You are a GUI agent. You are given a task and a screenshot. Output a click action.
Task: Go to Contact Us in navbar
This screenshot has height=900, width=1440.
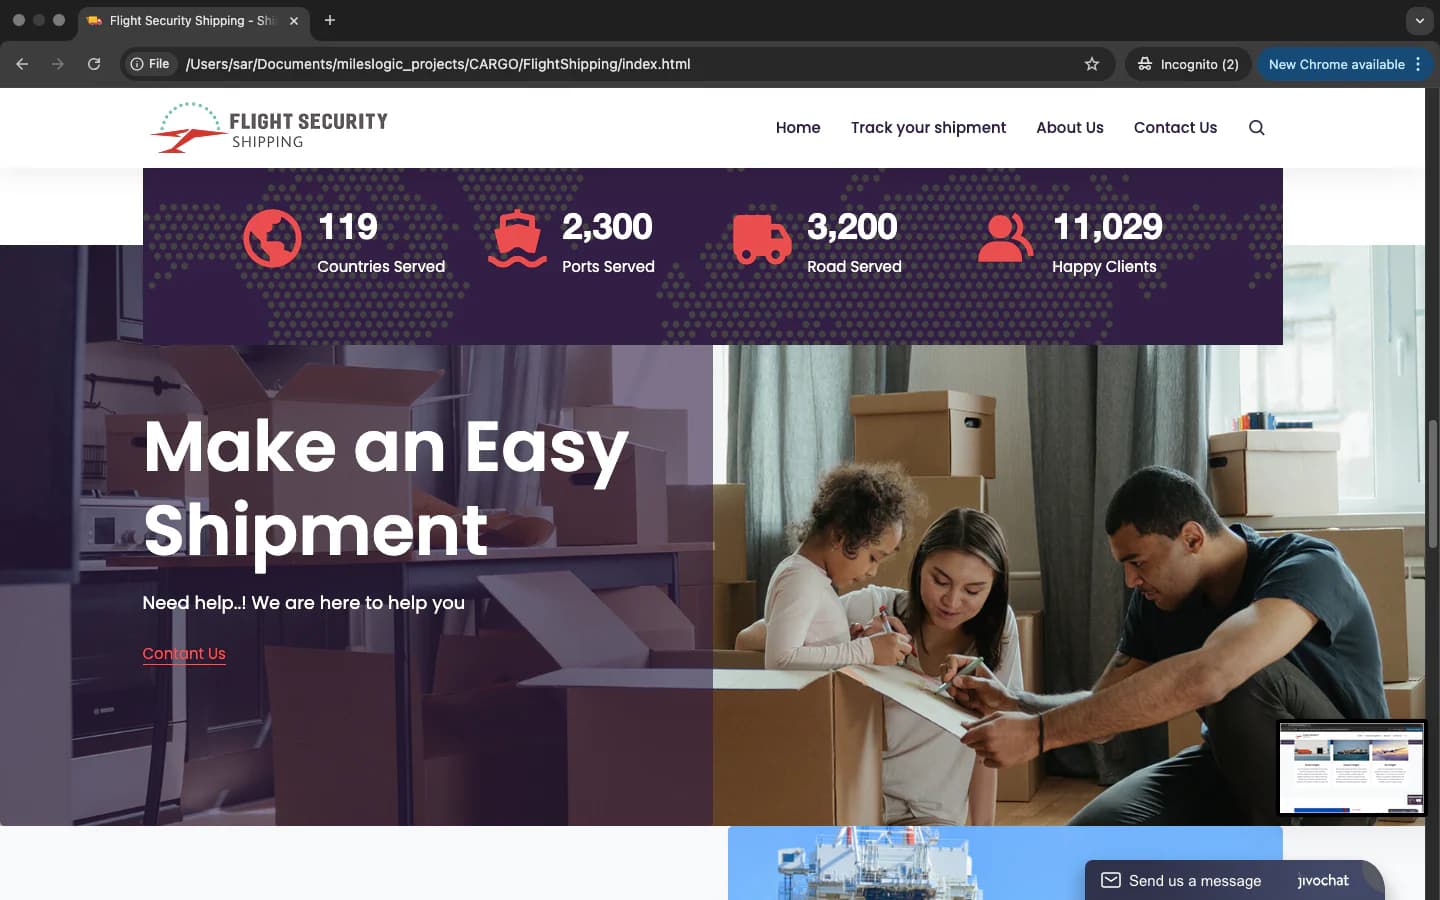[1175, 128]
